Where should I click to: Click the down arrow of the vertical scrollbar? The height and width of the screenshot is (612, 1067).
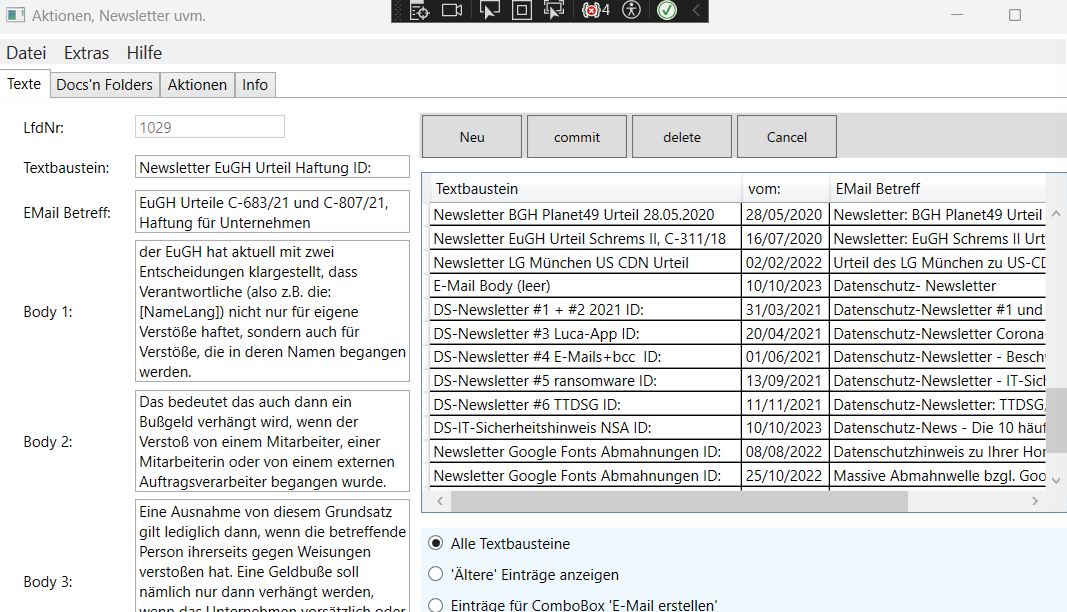pos(1055,478)
